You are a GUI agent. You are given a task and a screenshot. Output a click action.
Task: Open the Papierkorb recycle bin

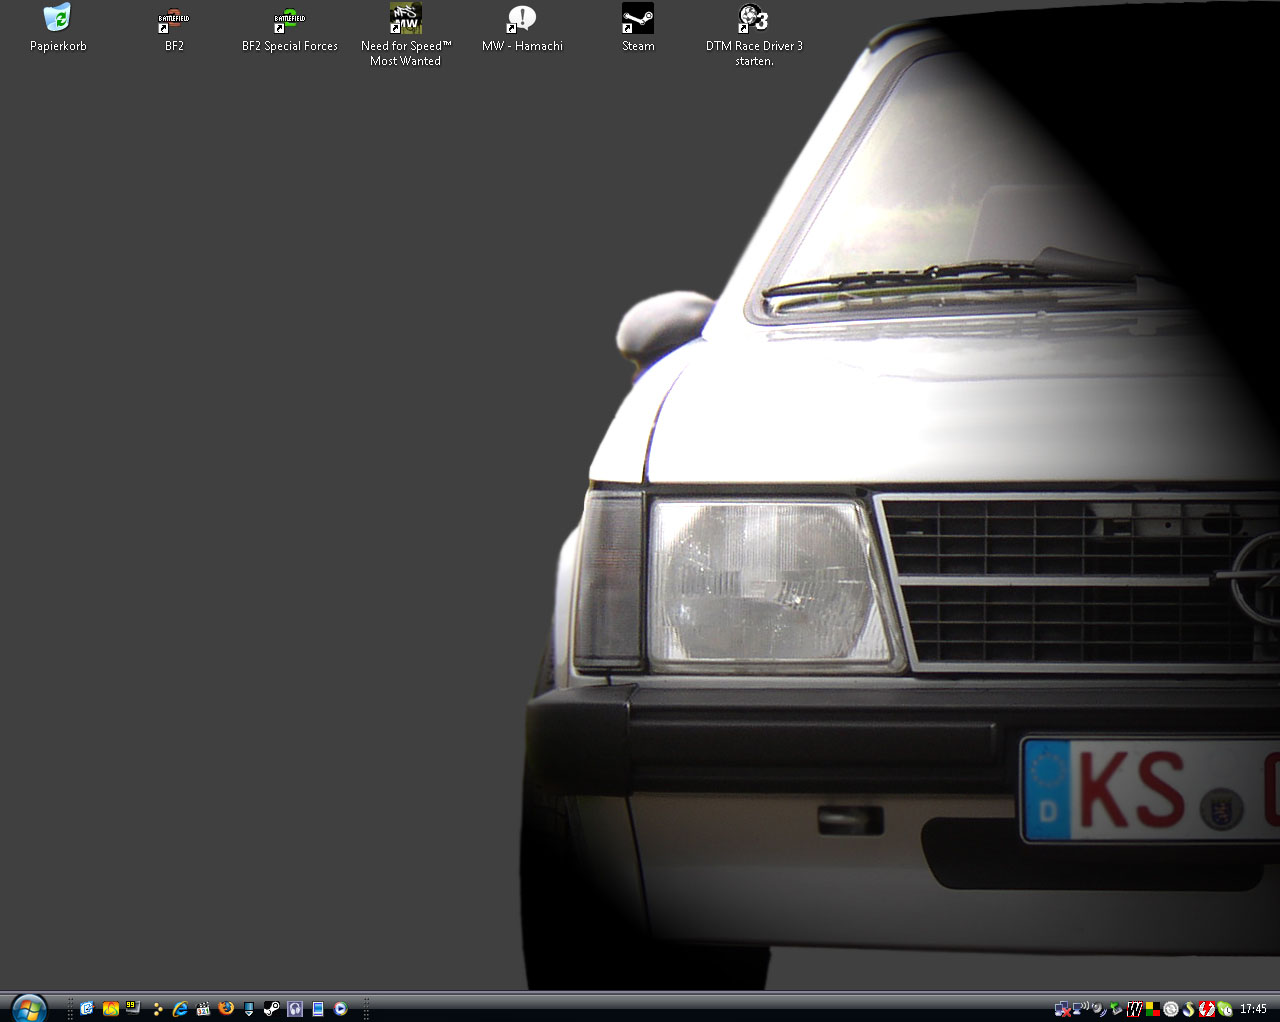(58, 19)
